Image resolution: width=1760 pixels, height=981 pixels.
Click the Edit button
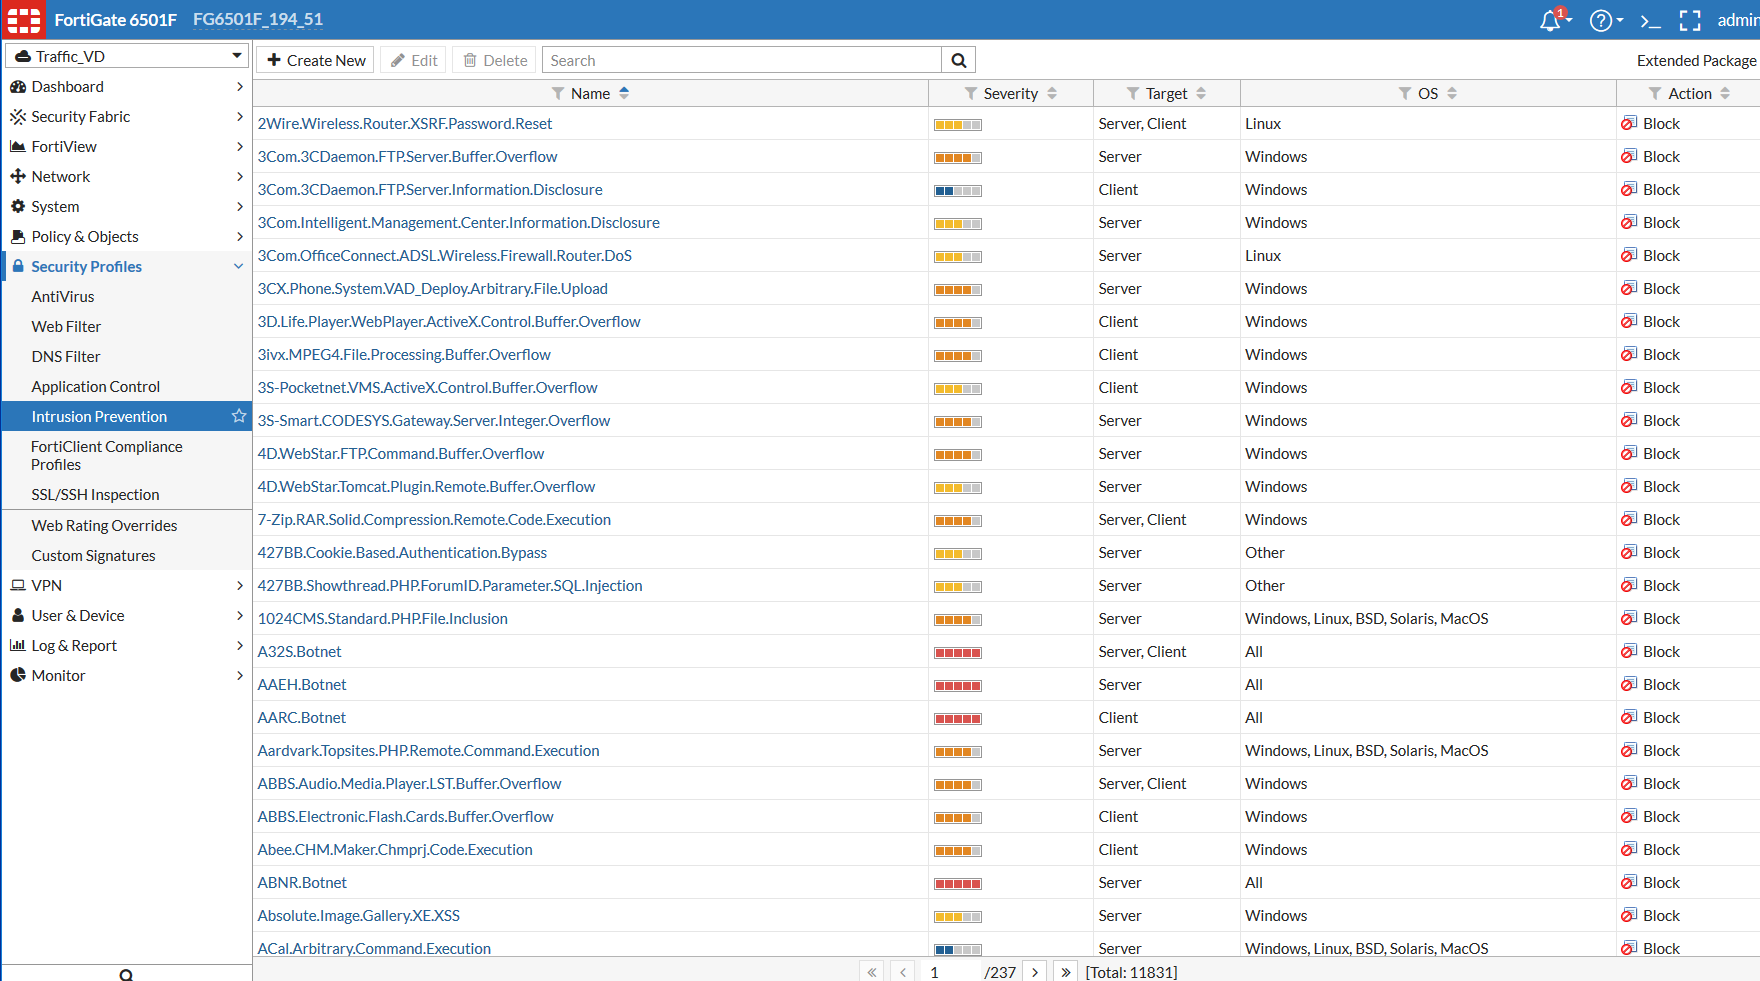coord(414,60)
